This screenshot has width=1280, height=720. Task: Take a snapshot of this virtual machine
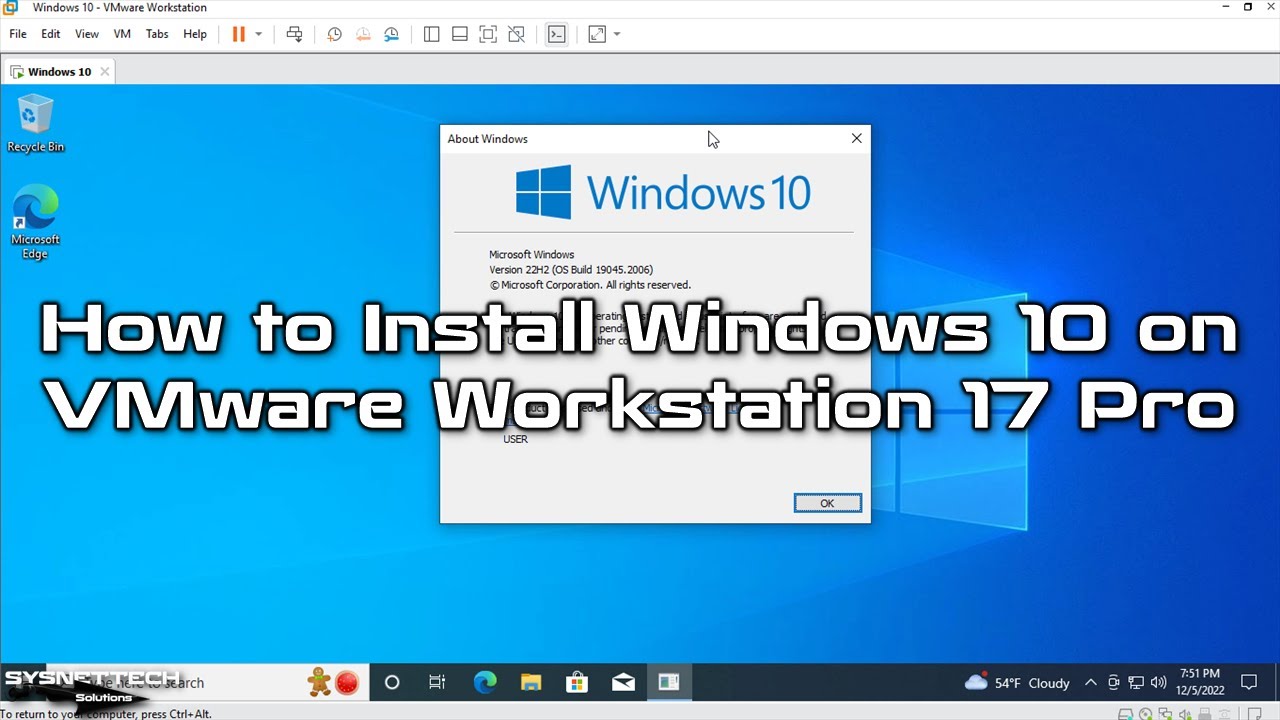click(335, 34)
